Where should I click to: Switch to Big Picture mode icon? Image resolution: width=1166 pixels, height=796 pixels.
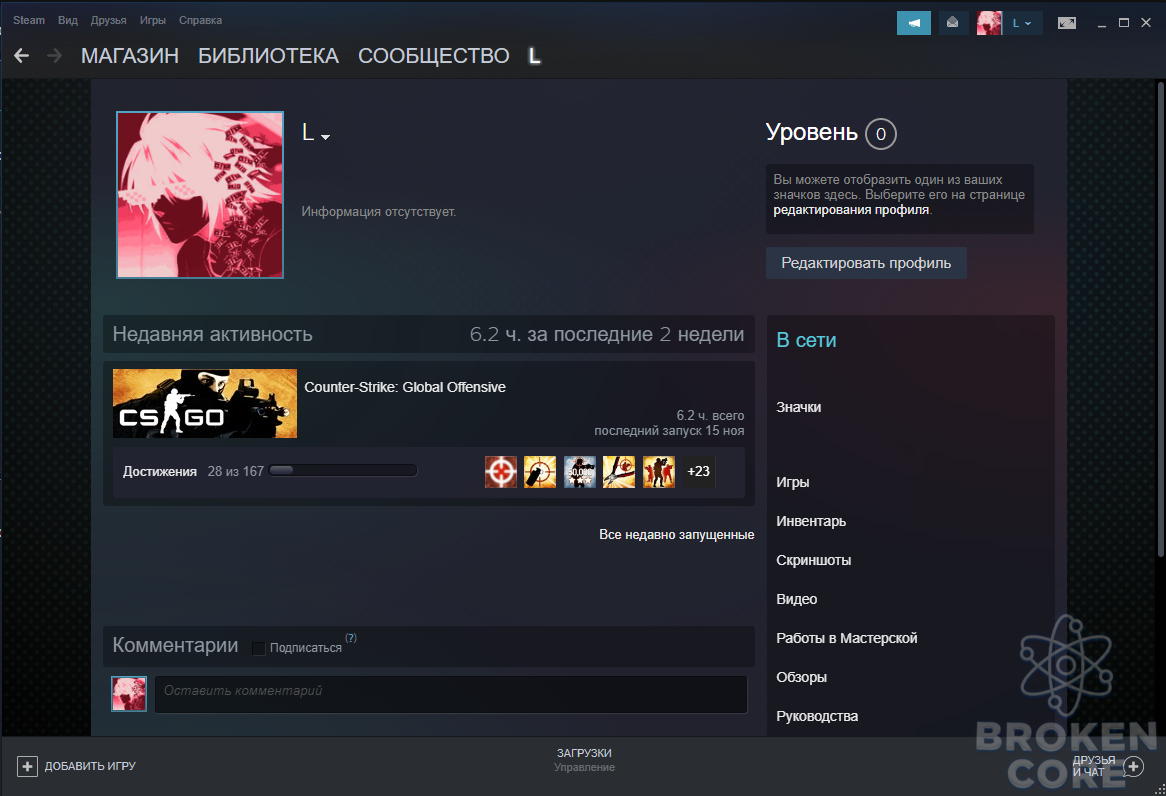coord(1066,23)
